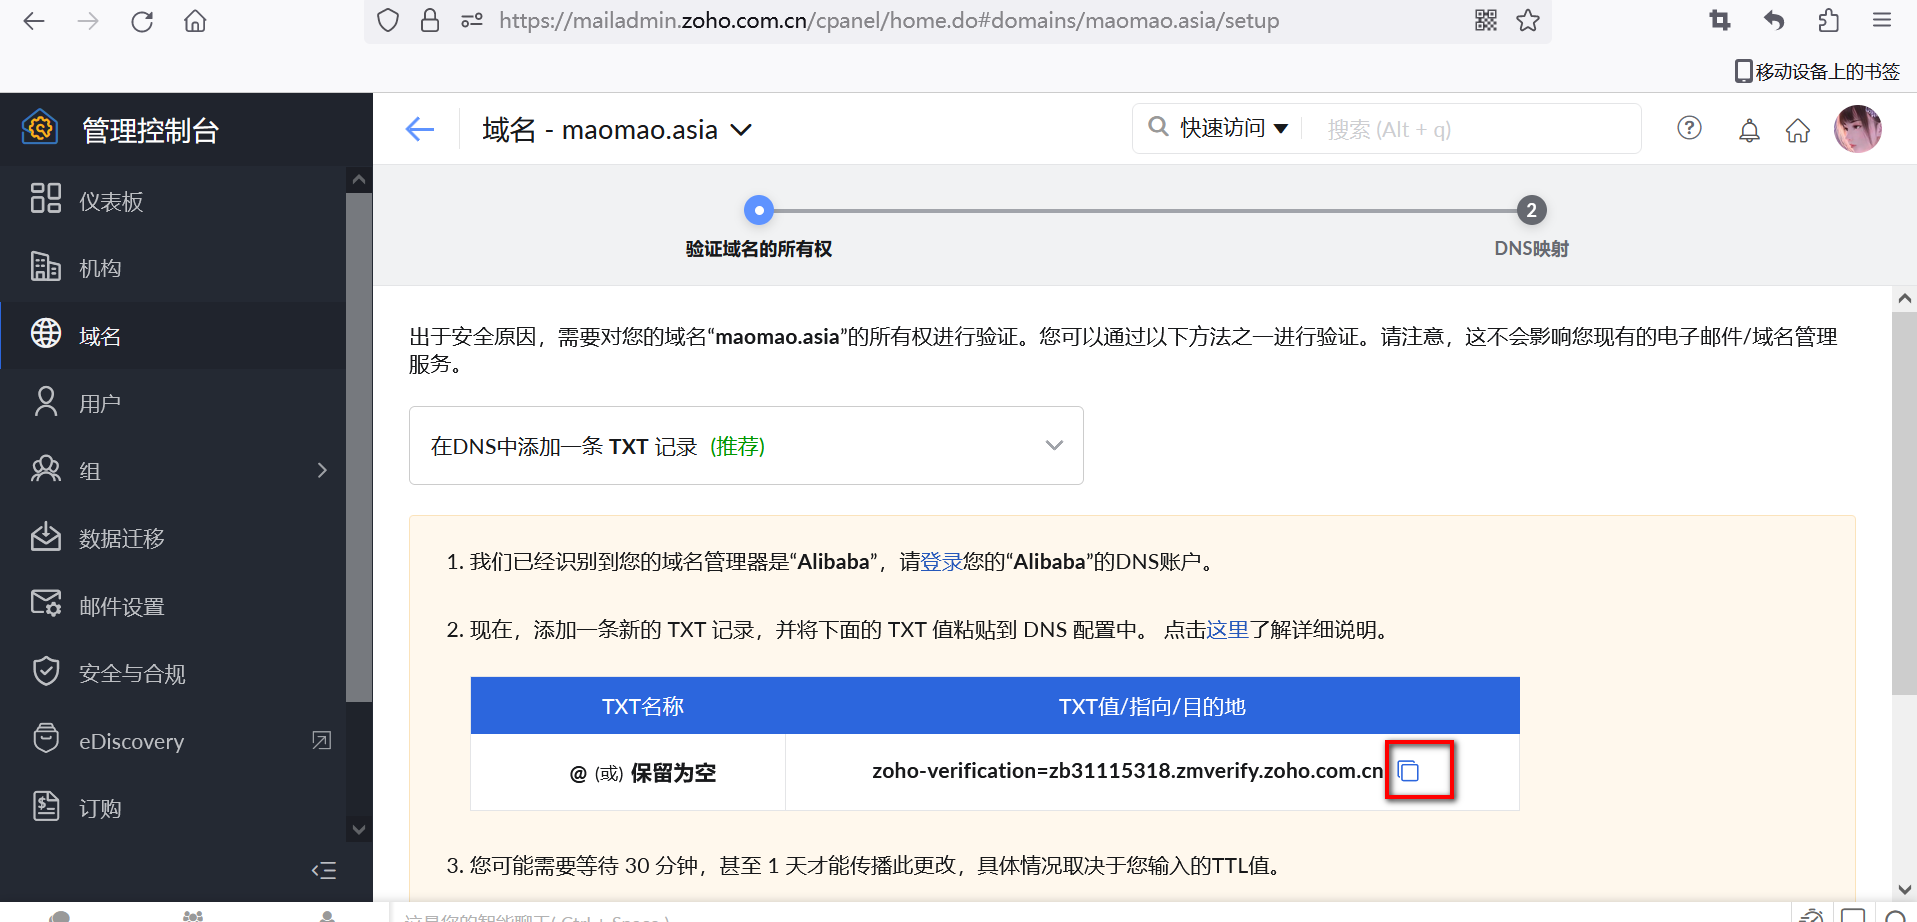Generate QR code for this page
1917x922 pixels.
click(x=1486, y=20)
